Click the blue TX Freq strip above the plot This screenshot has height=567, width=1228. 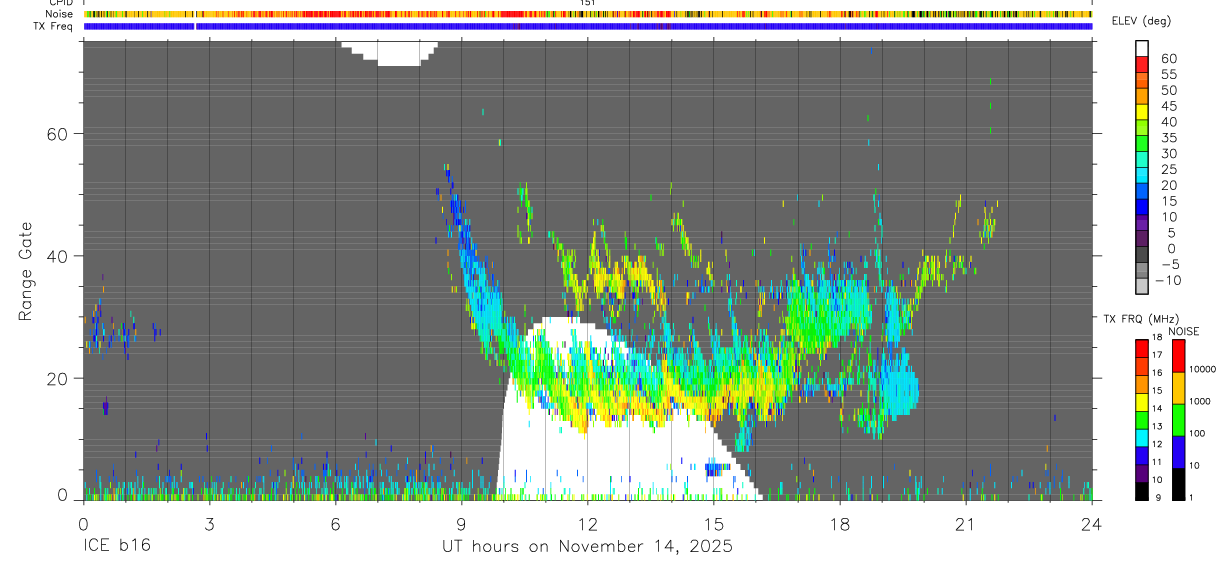coord(588,26)
